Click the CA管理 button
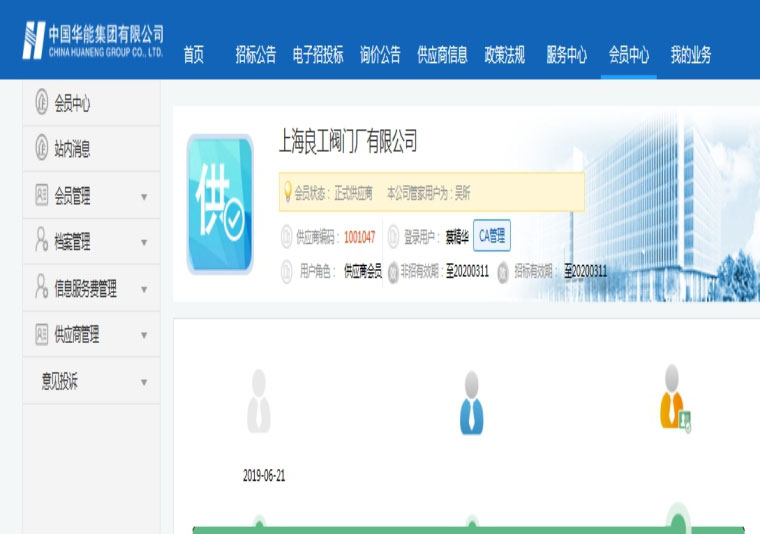 (492, 235)
